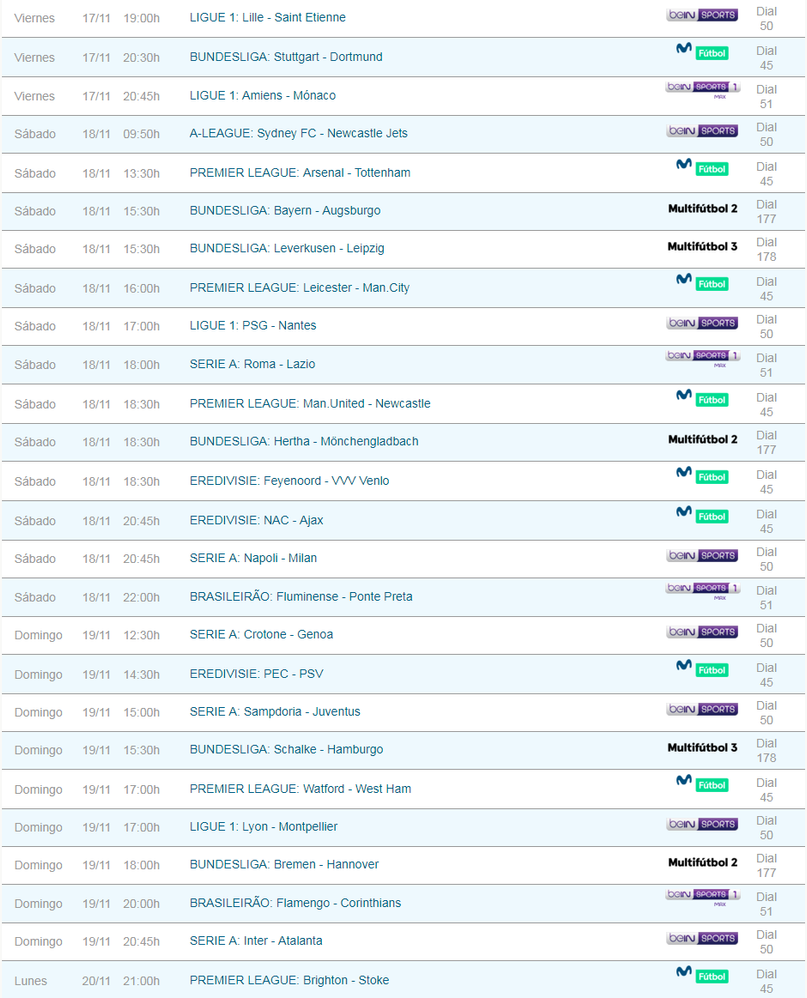
Task: Select PREMIER LEAGUE: Watford - West Ham text
Action: 300,789
